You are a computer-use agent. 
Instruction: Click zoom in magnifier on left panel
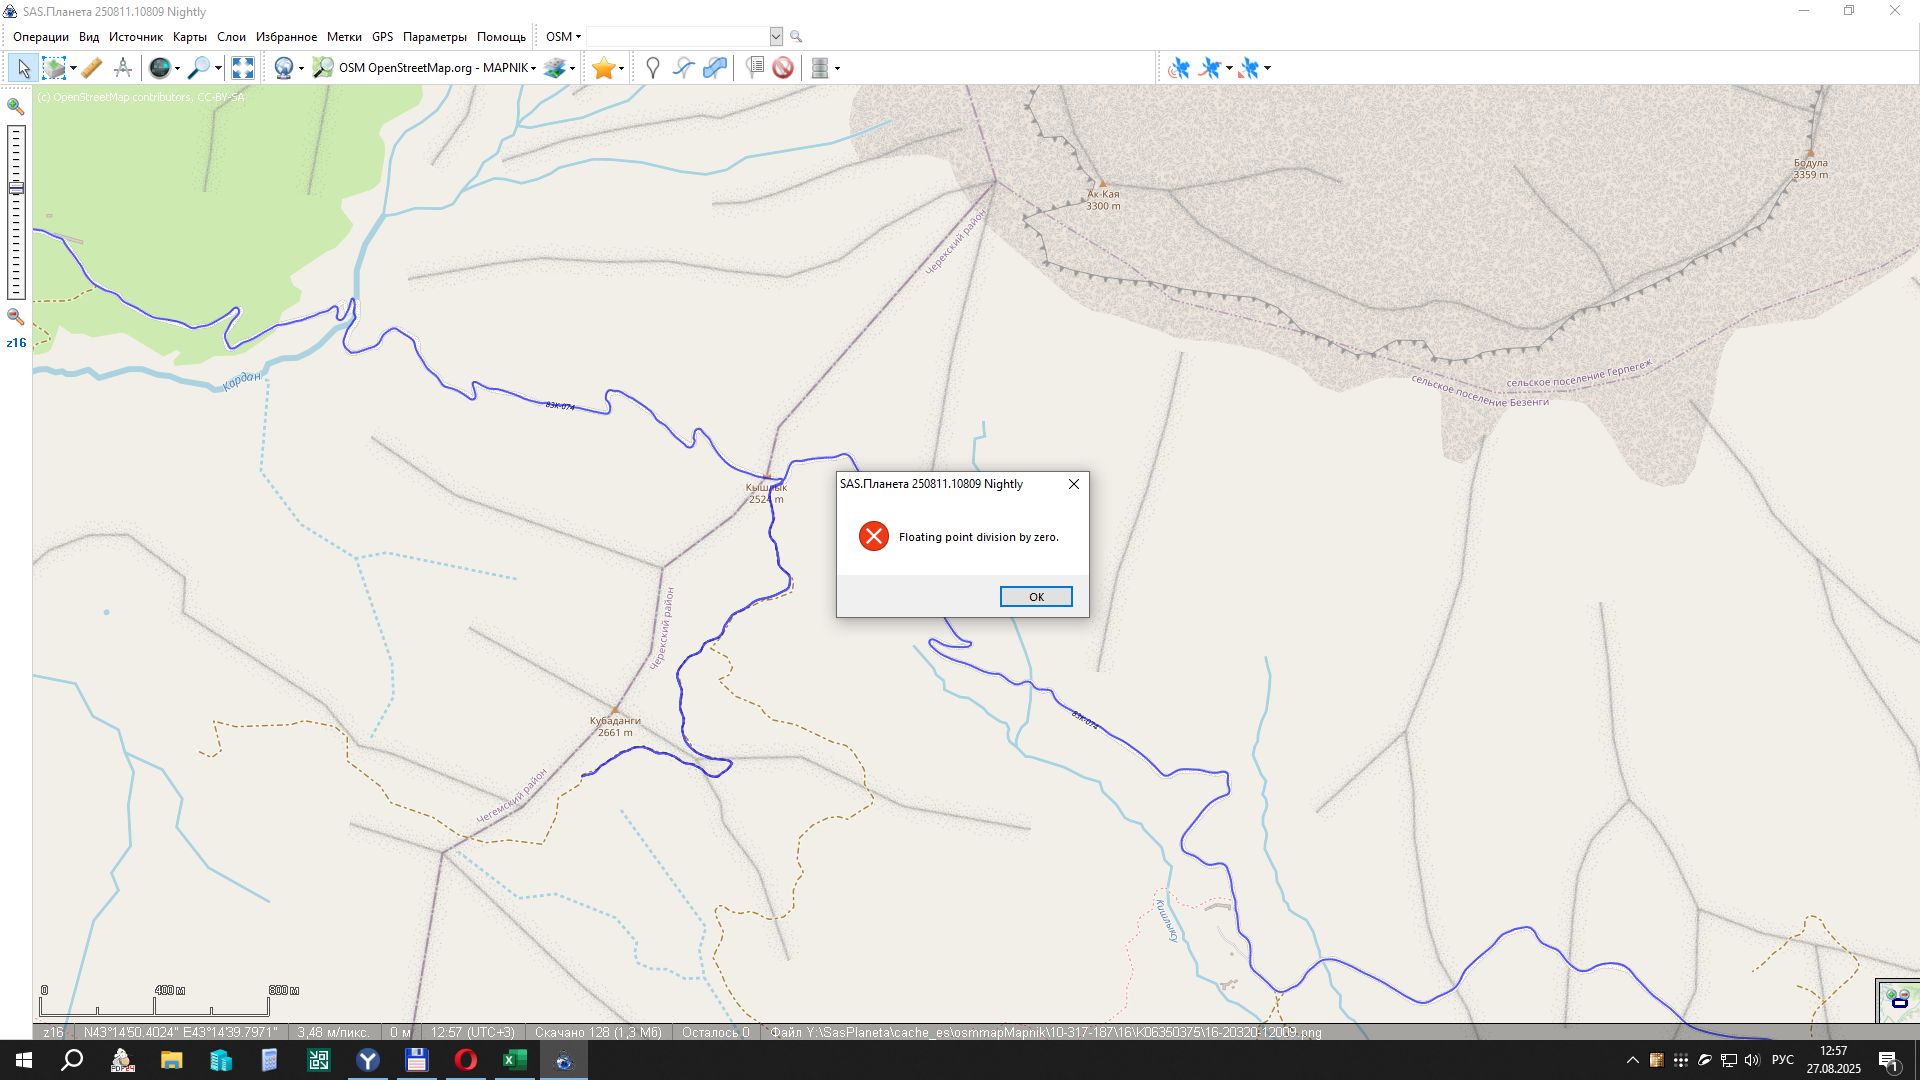[15, 106]
